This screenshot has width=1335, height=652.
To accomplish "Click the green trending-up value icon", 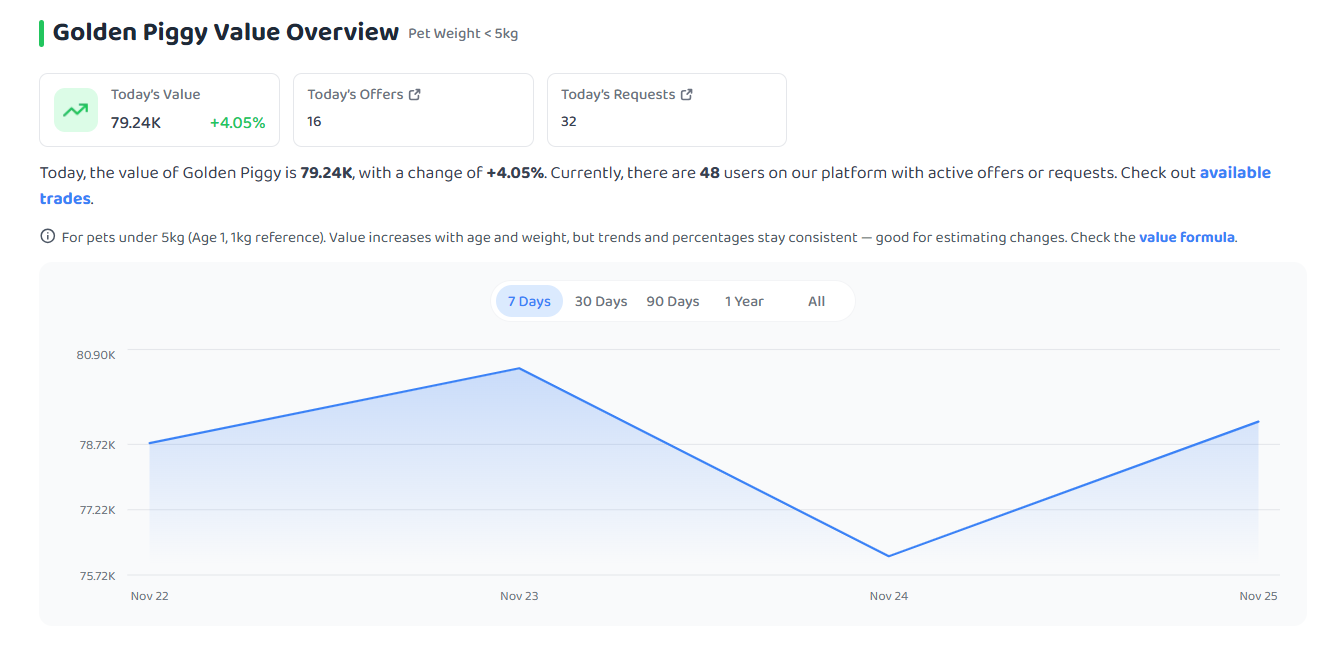I will (76, 110).
